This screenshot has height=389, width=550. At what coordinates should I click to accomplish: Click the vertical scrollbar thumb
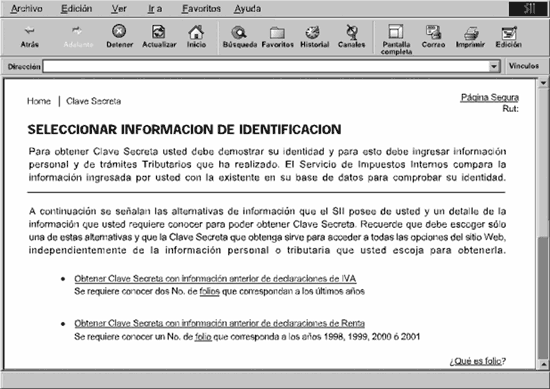click(543, 298)
